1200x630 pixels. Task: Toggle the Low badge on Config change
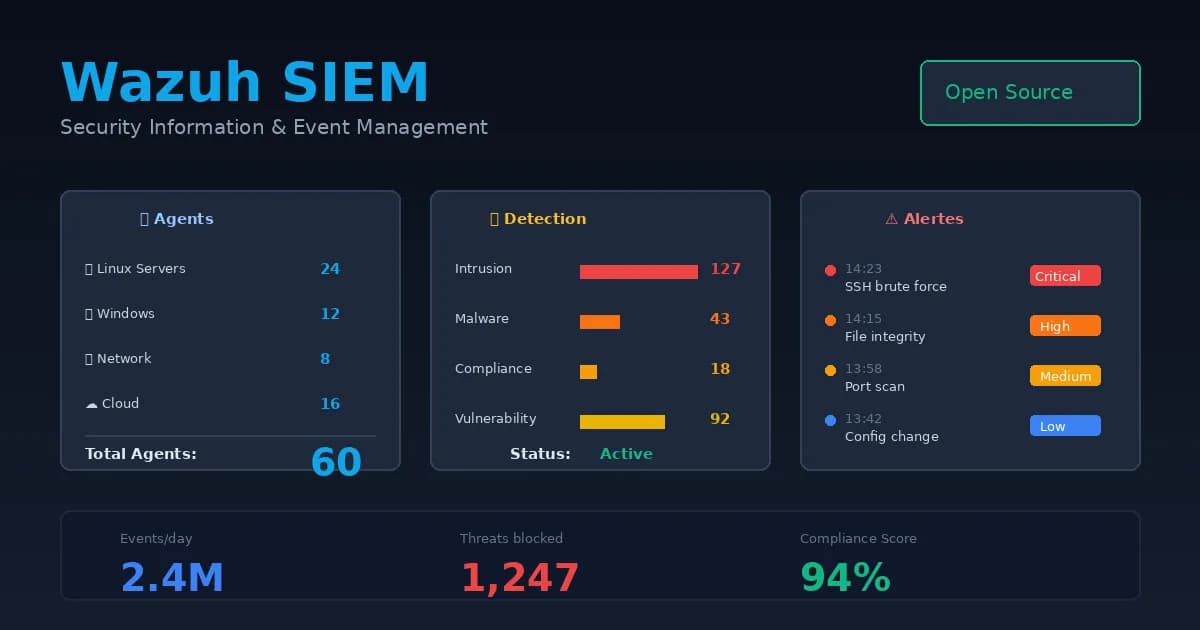(x=1064, y=425)
